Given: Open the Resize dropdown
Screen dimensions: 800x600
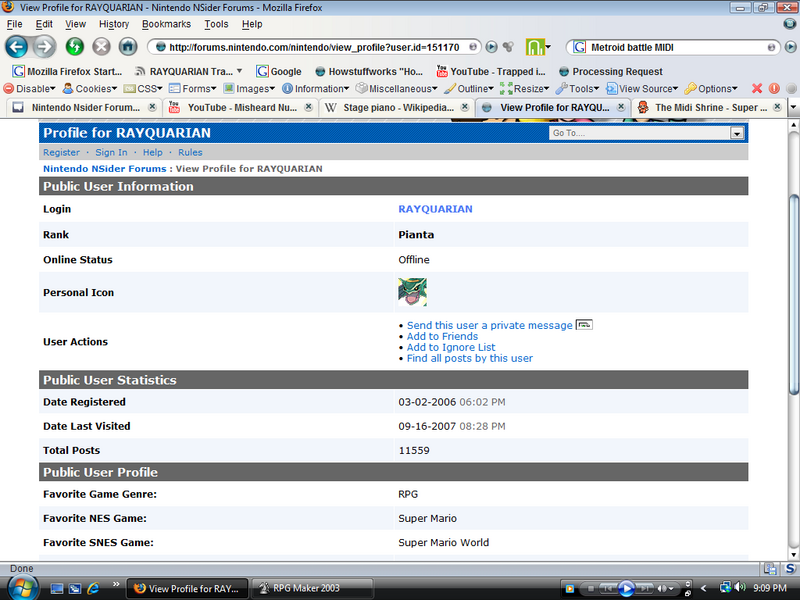Looking at the screenshot, I should (524, 88).
